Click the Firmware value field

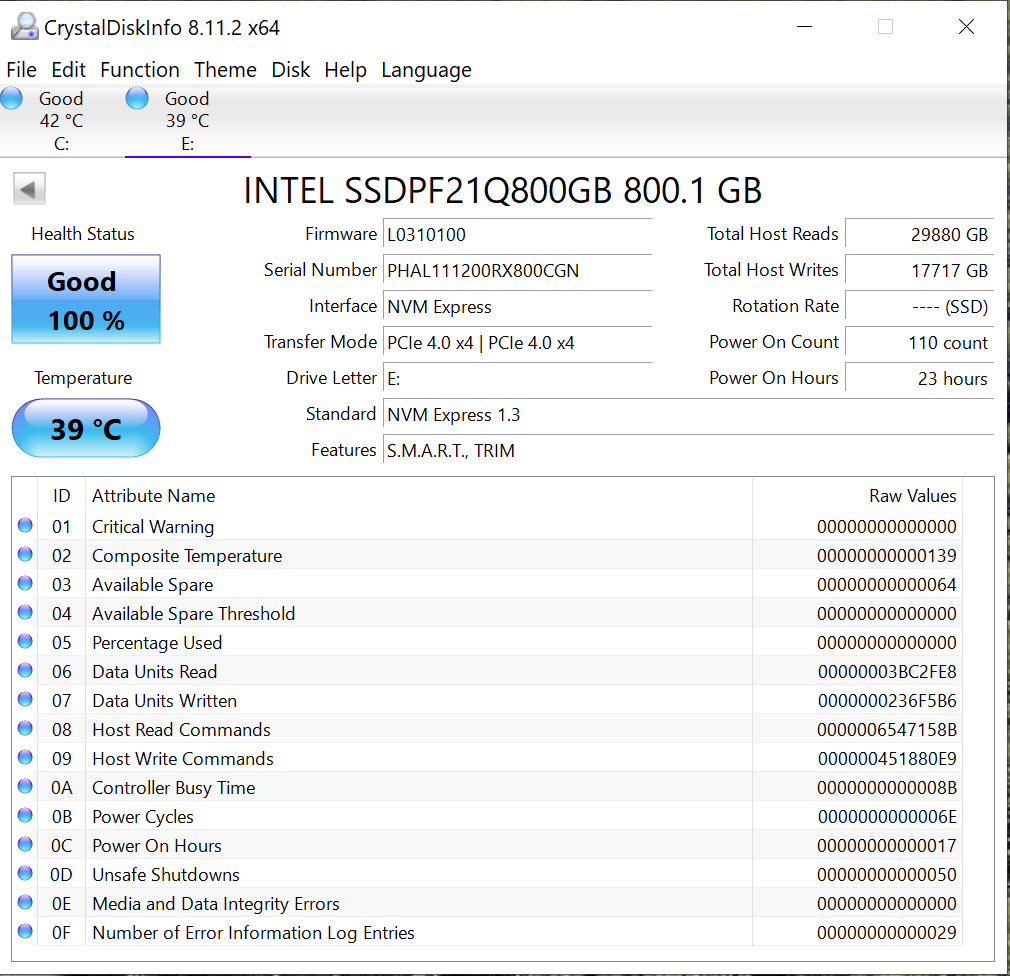(x=516, y=235)
